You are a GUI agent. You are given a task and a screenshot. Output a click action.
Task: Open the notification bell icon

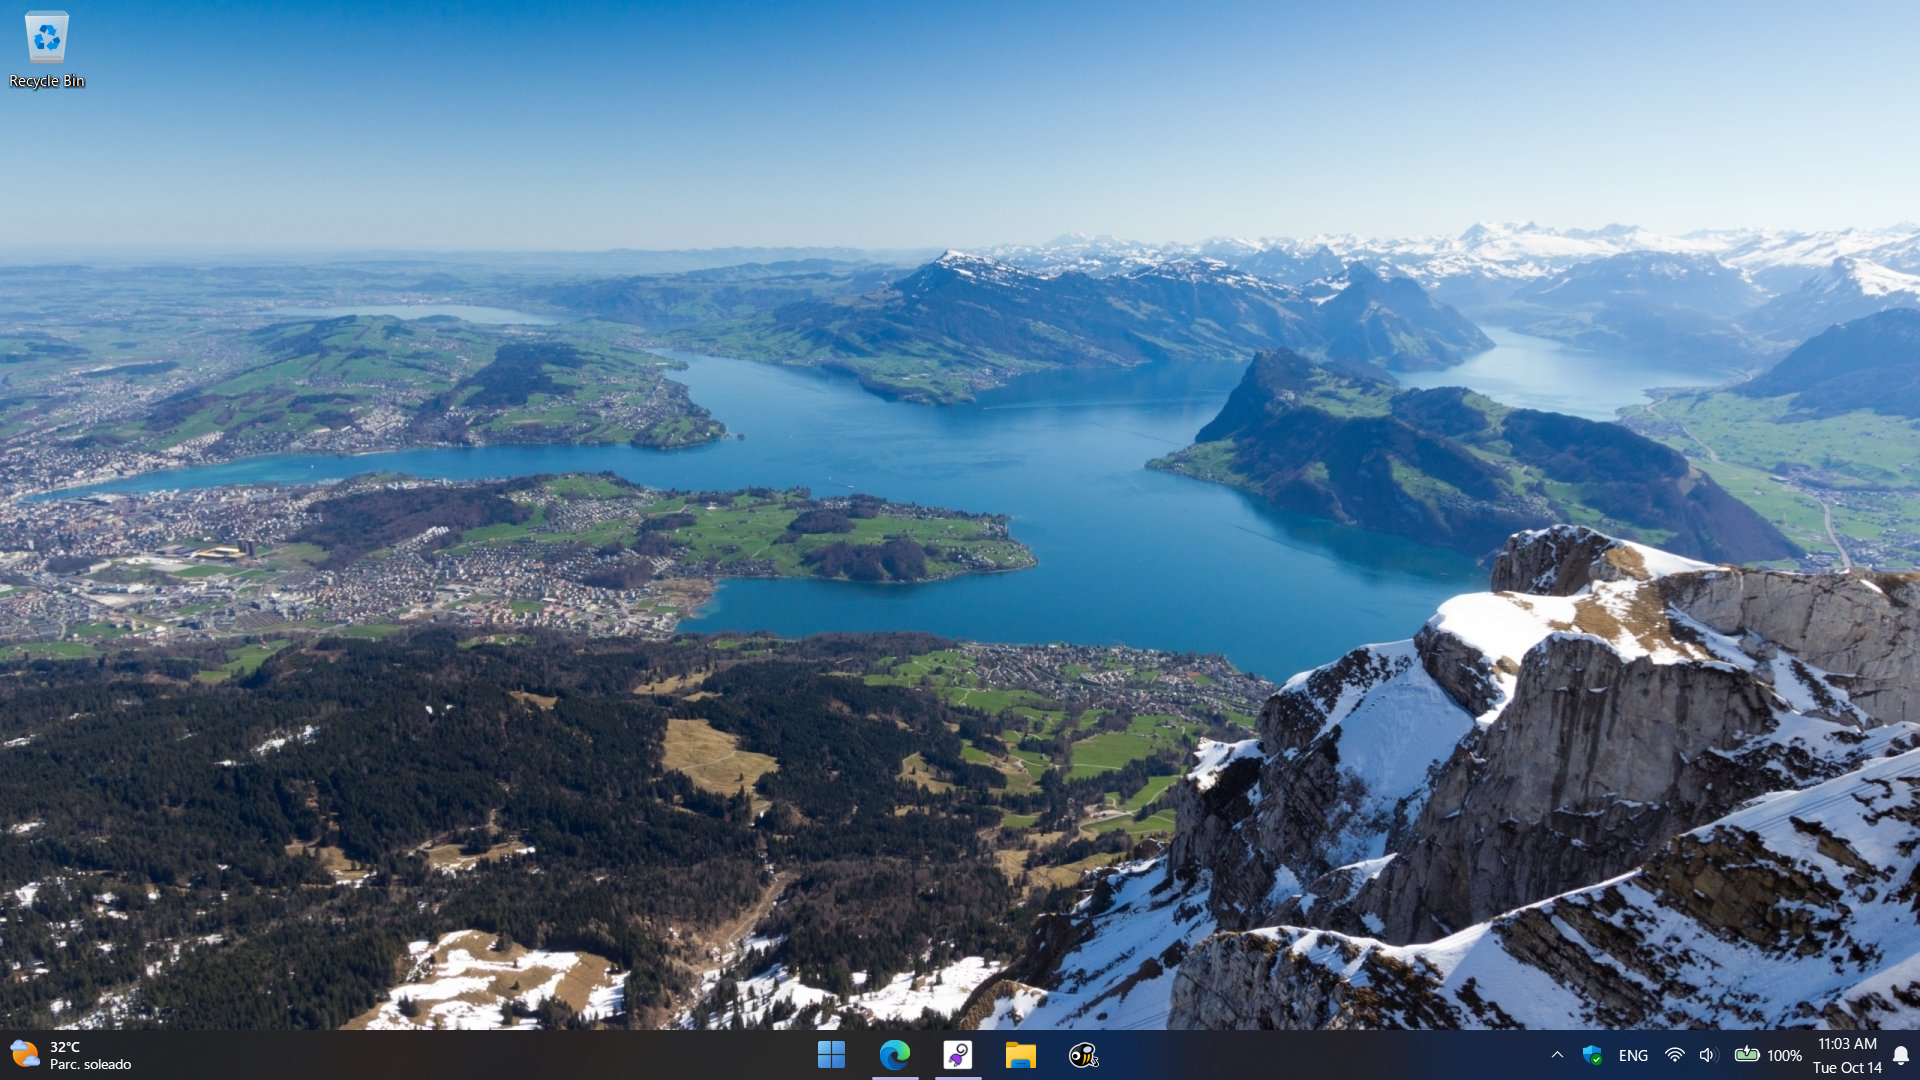coord(1901,1055)
